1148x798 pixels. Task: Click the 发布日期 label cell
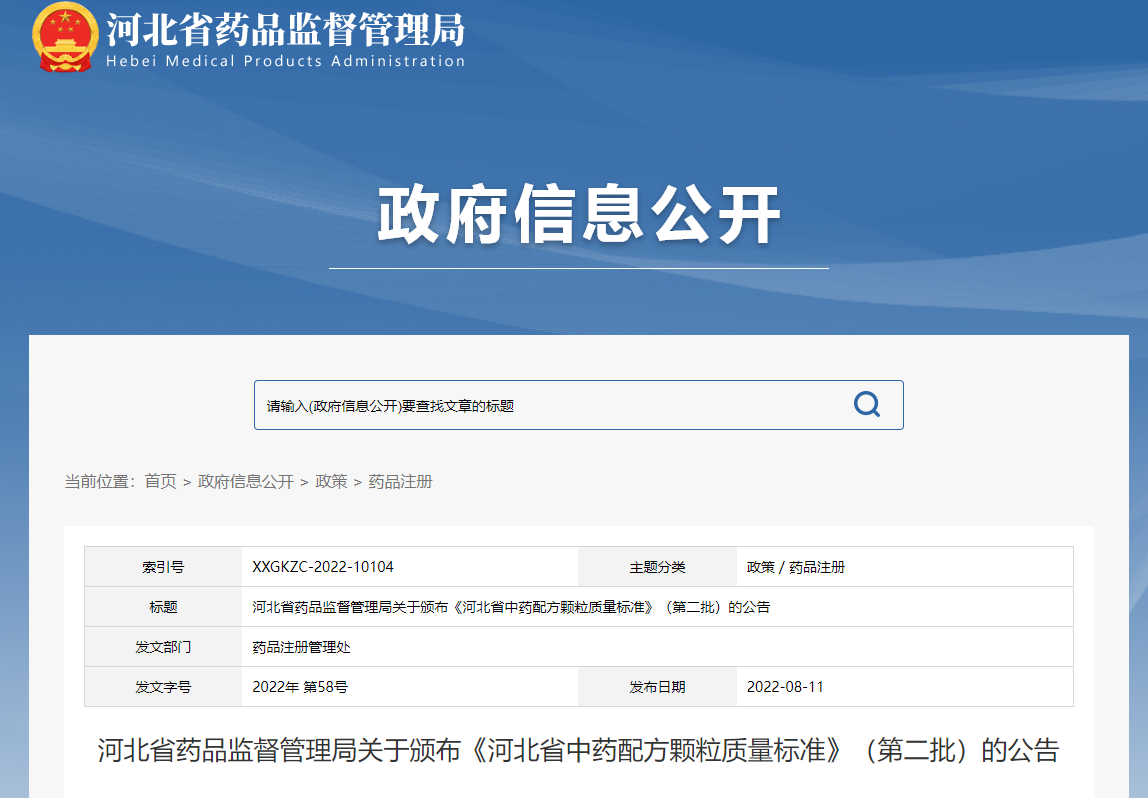(657, 687)
